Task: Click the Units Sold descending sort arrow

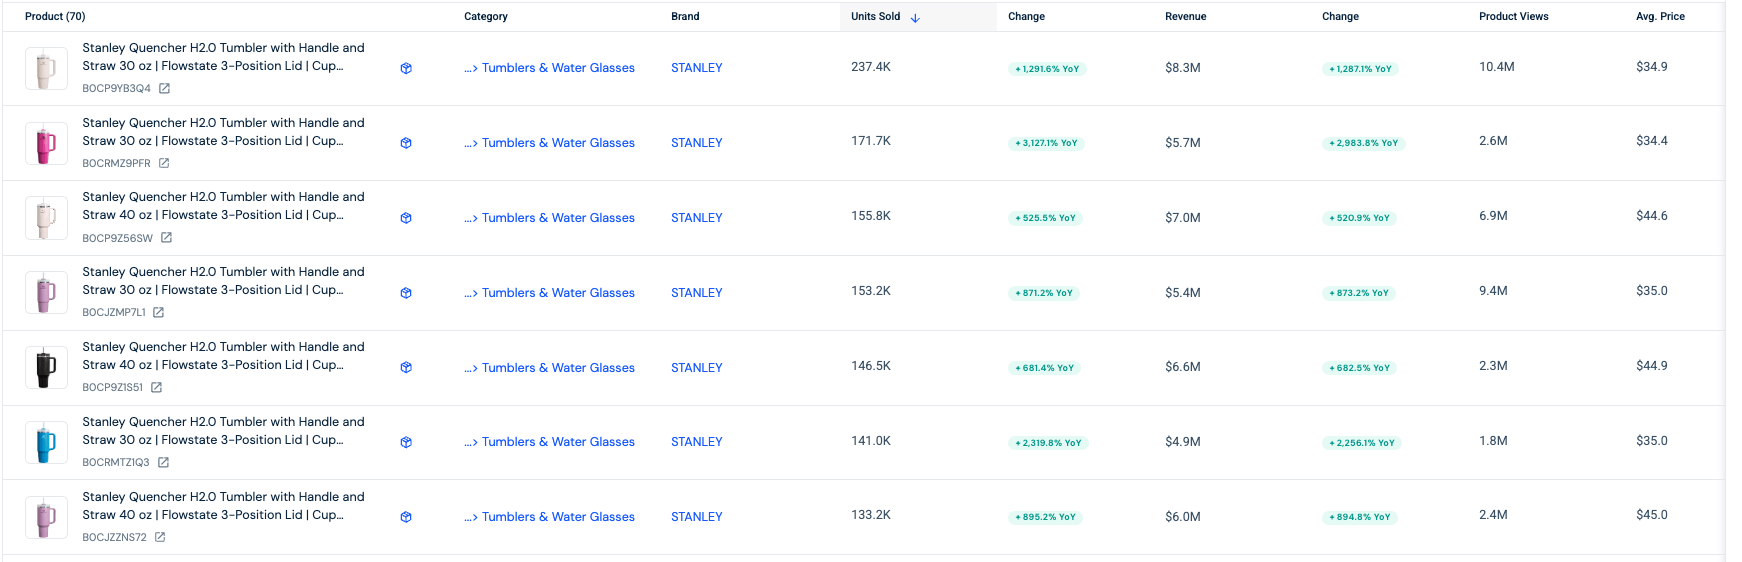Action: (x=915, y=17)
